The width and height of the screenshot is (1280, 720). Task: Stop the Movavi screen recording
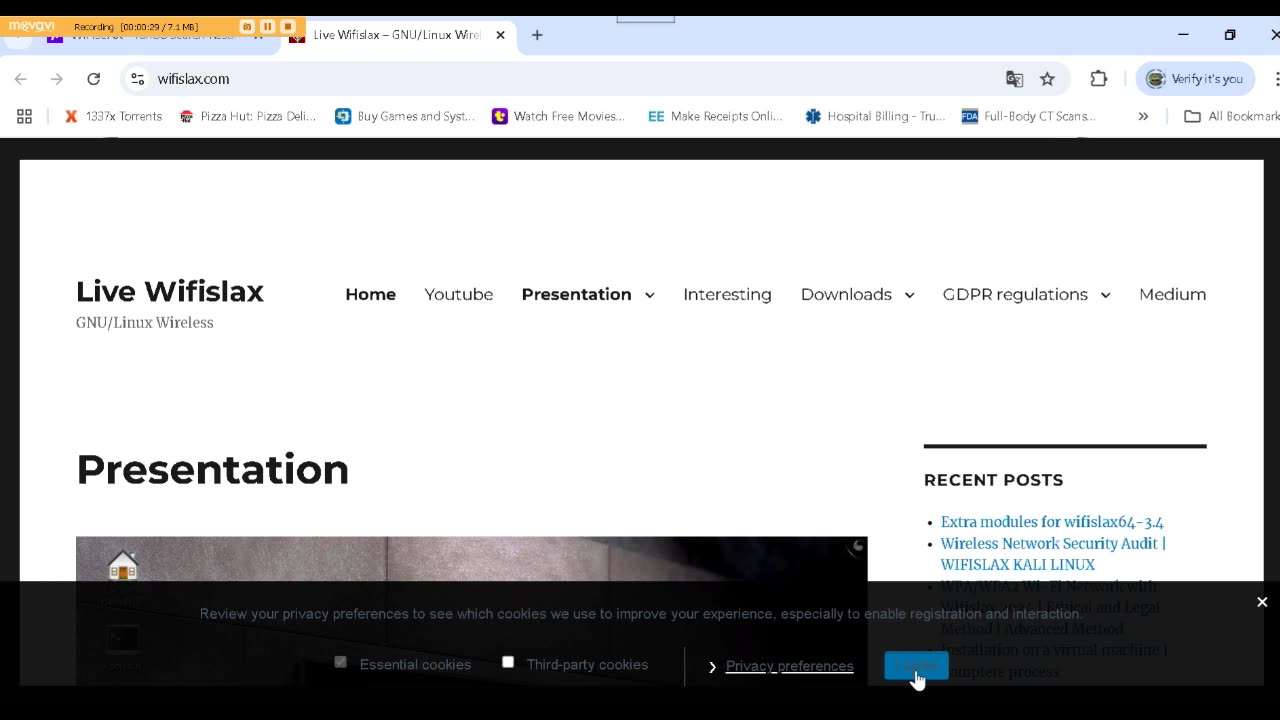pos(288,26)
